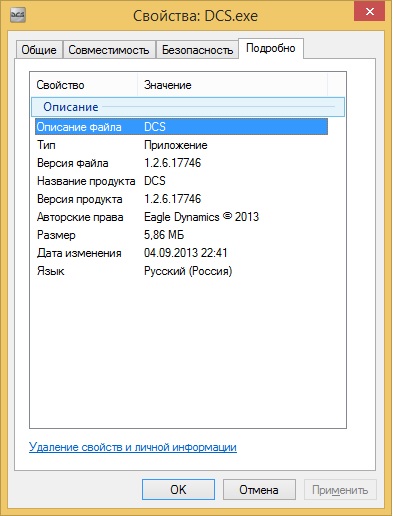Viewport: 393px width, 516px height.
Task: Click the value Приложение
Action: (176, 145)
